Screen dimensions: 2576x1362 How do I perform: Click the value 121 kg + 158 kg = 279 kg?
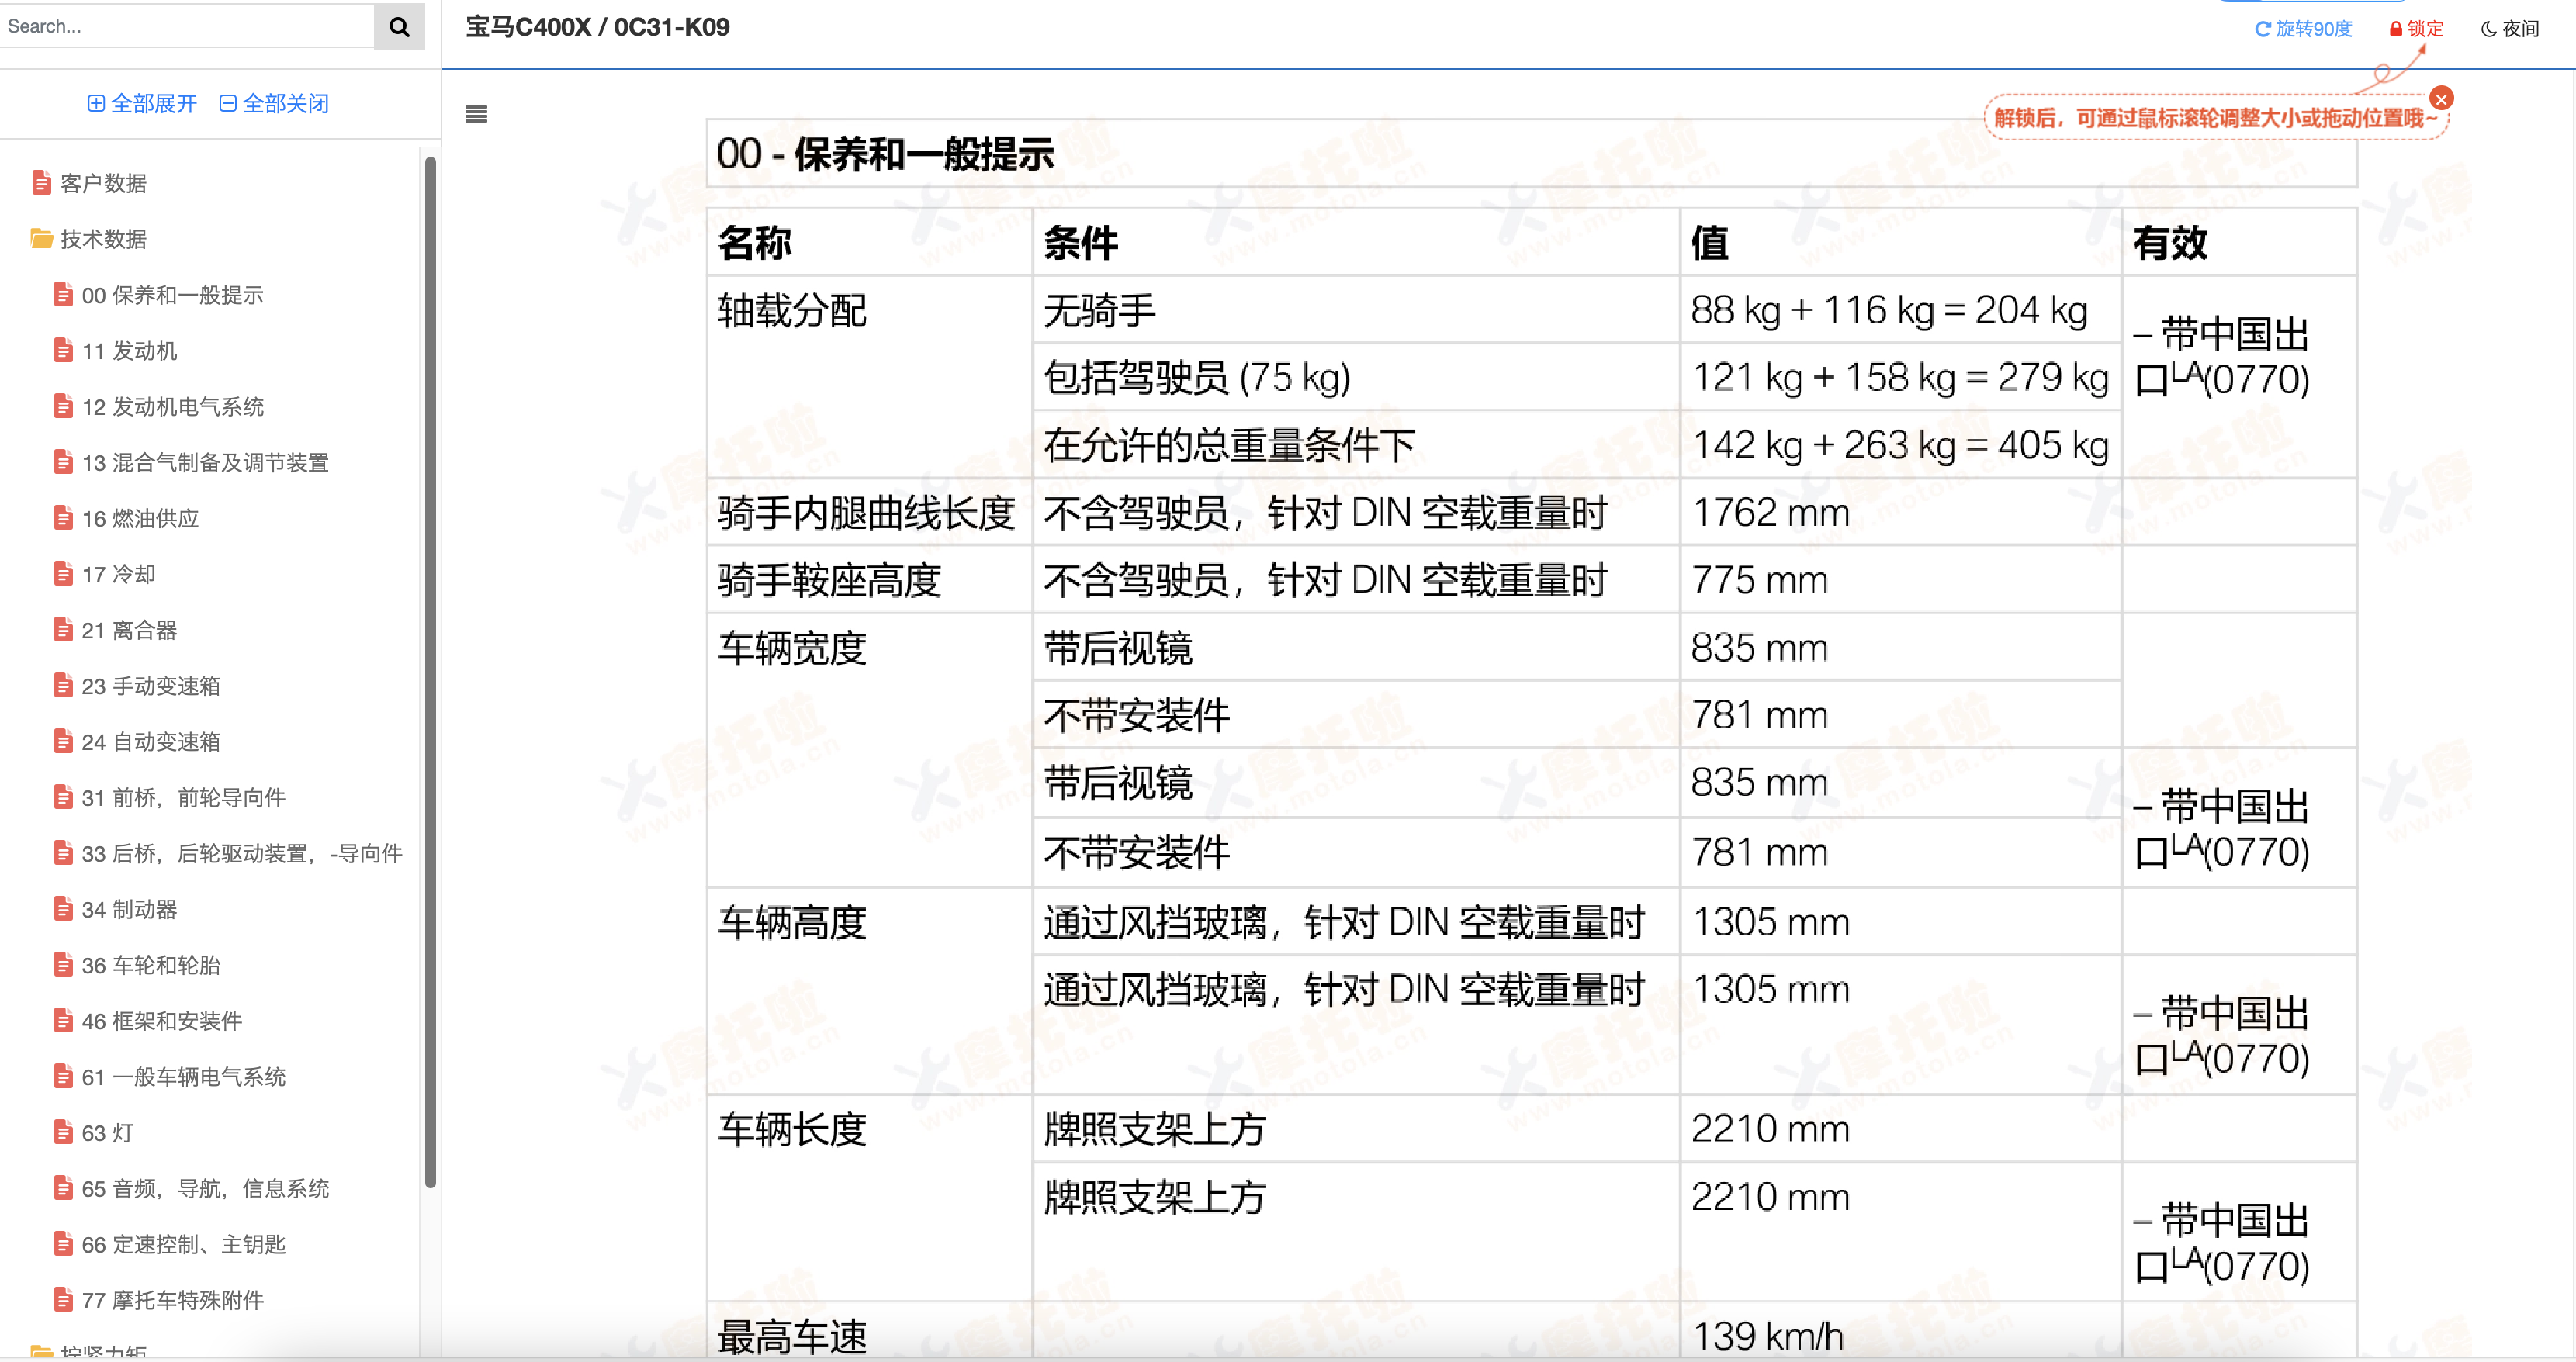tap(1900, 378)
